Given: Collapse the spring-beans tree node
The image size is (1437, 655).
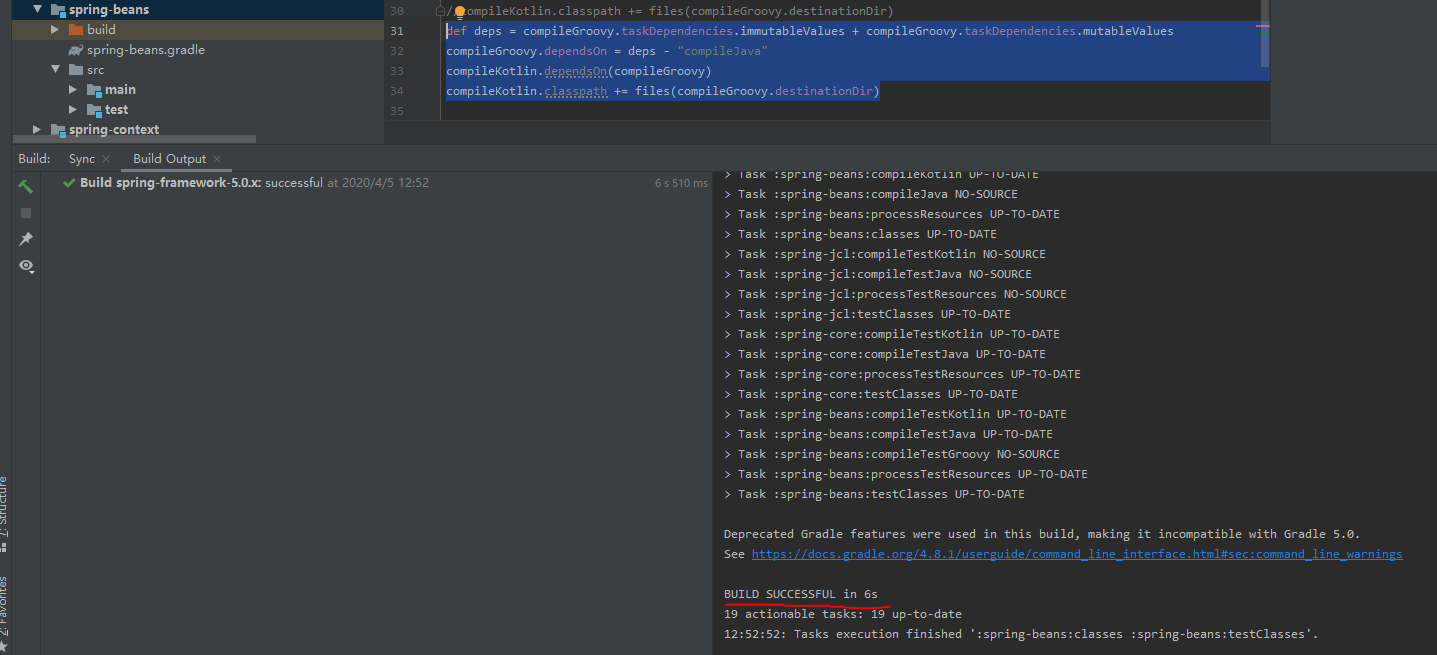Looking at the screenshot, I should [x=37, y=10].
